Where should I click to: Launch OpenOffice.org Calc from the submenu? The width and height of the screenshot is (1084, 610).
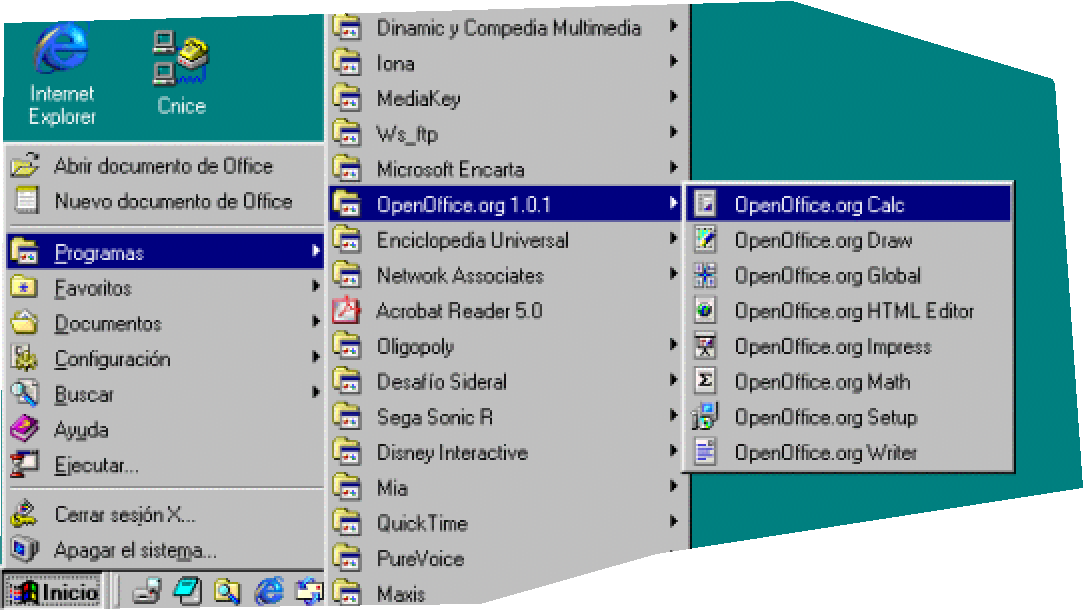click(x=818, y=205)
